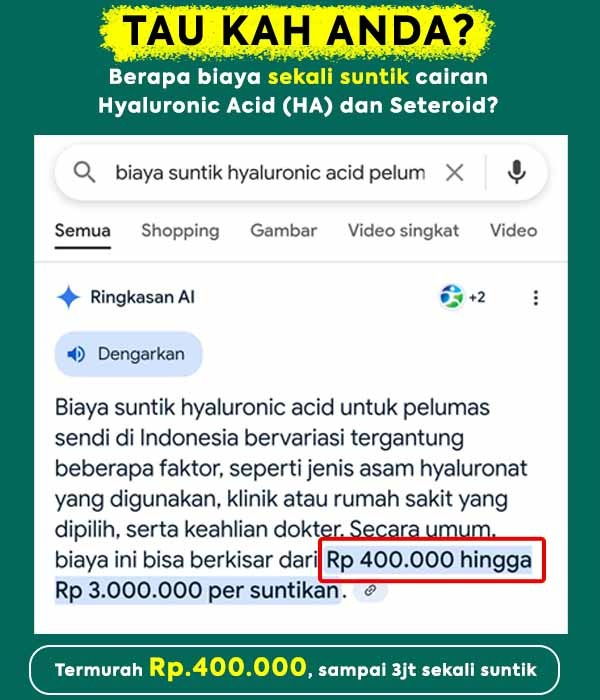Click the Dengarkan listen button
Image resolution: width=600 pixels, height=700 pixels.
129,354
